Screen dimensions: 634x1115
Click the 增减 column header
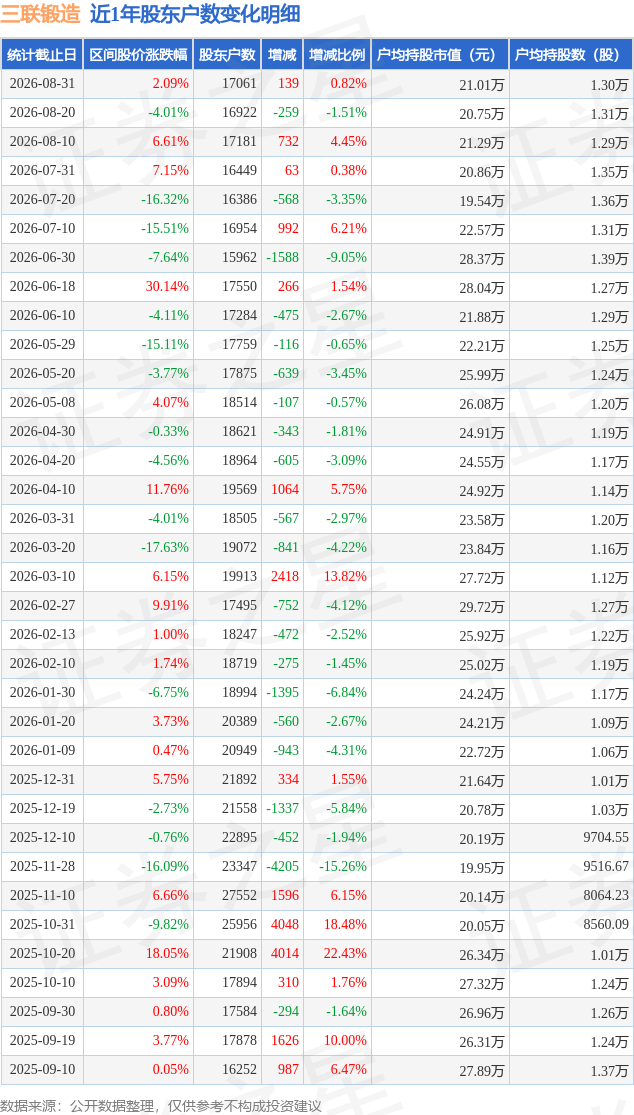(x=282, y=54)
